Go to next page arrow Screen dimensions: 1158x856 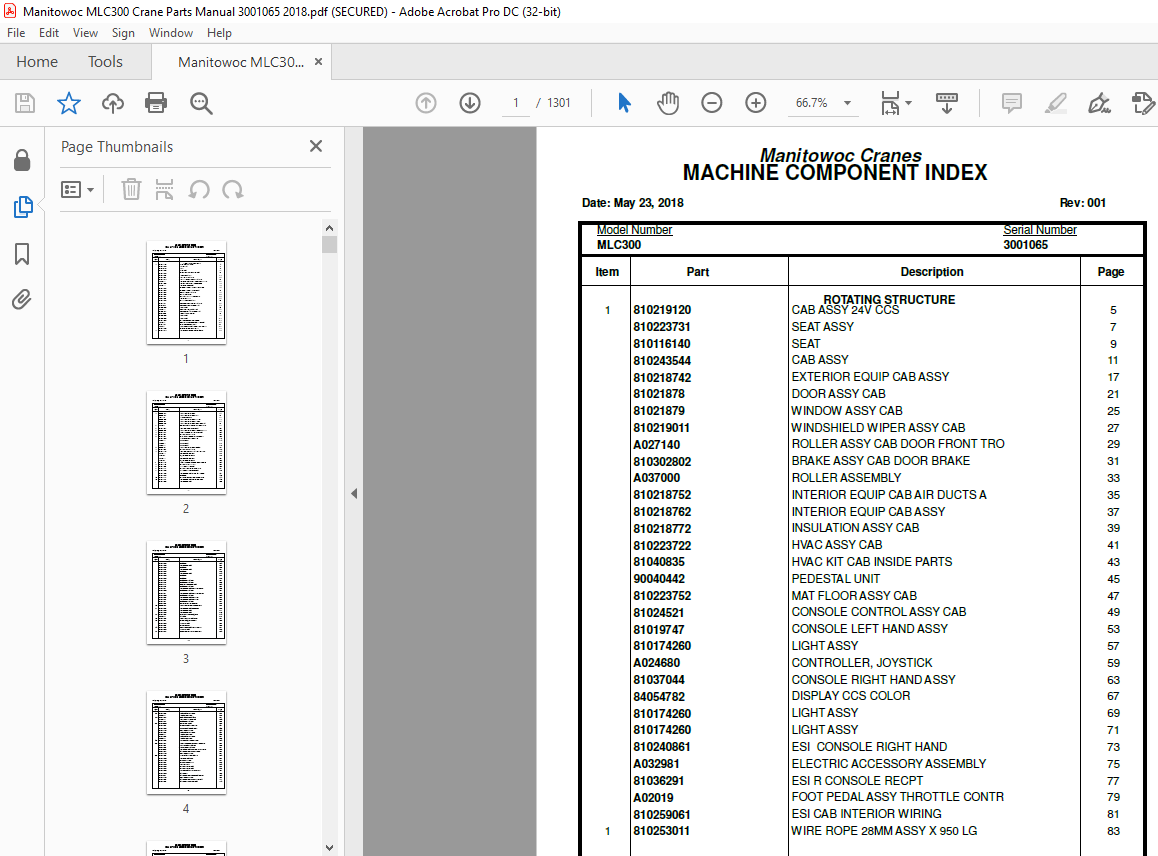pos(470,103)
